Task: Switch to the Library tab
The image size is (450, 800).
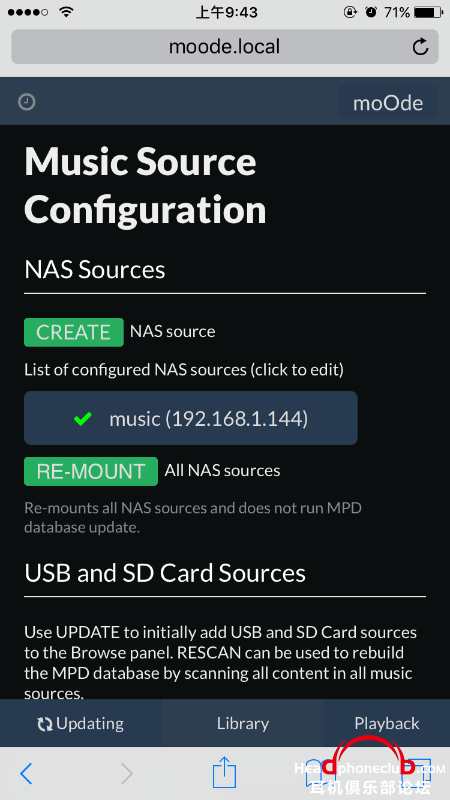Action: pos(243,723)
